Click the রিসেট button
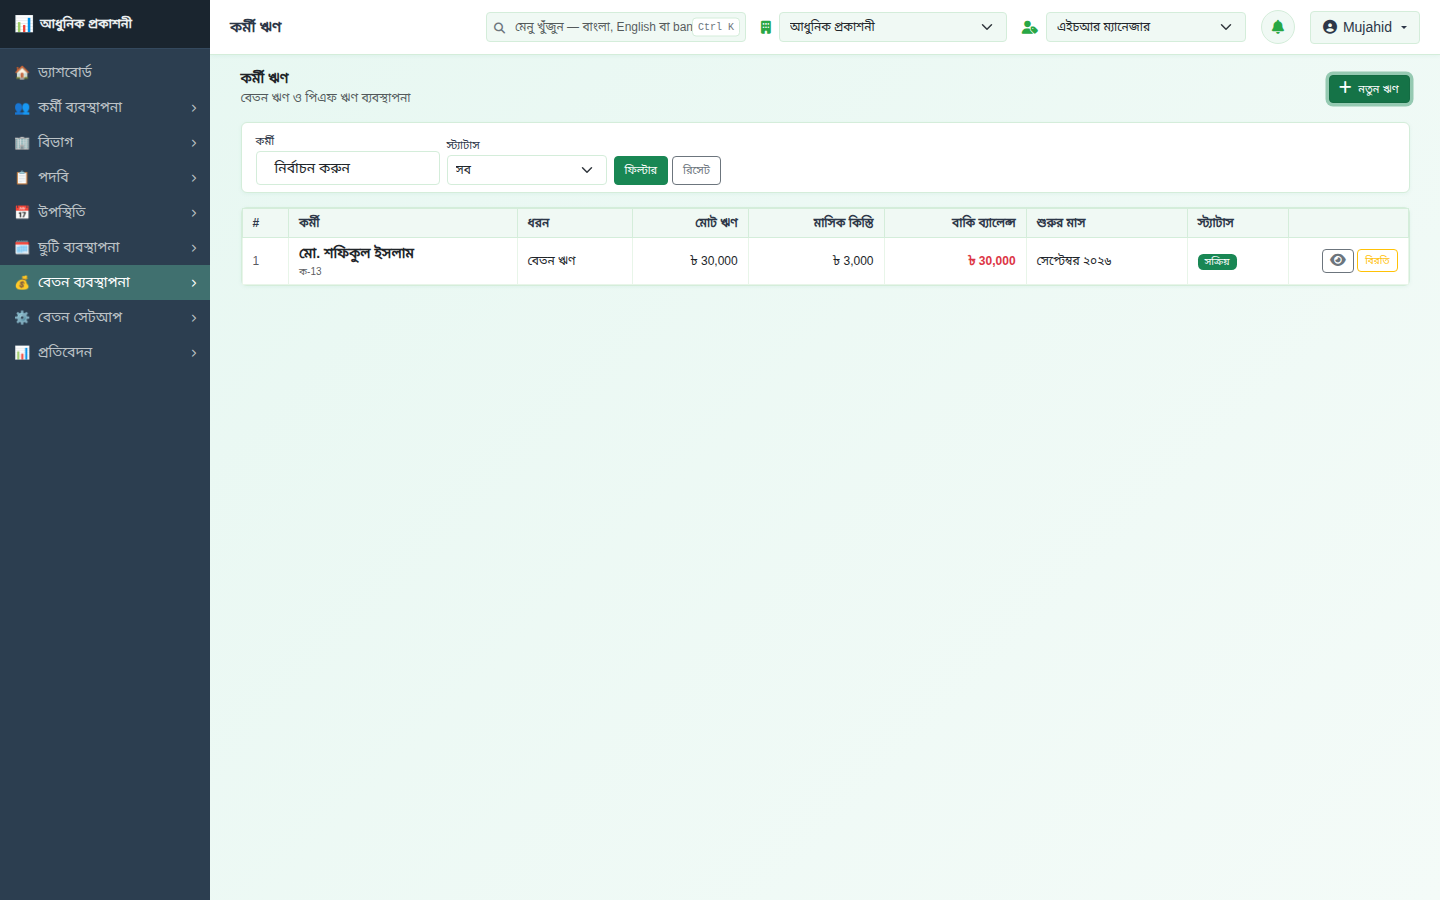This screenshot has width=1440, height=900. point(696,170)
